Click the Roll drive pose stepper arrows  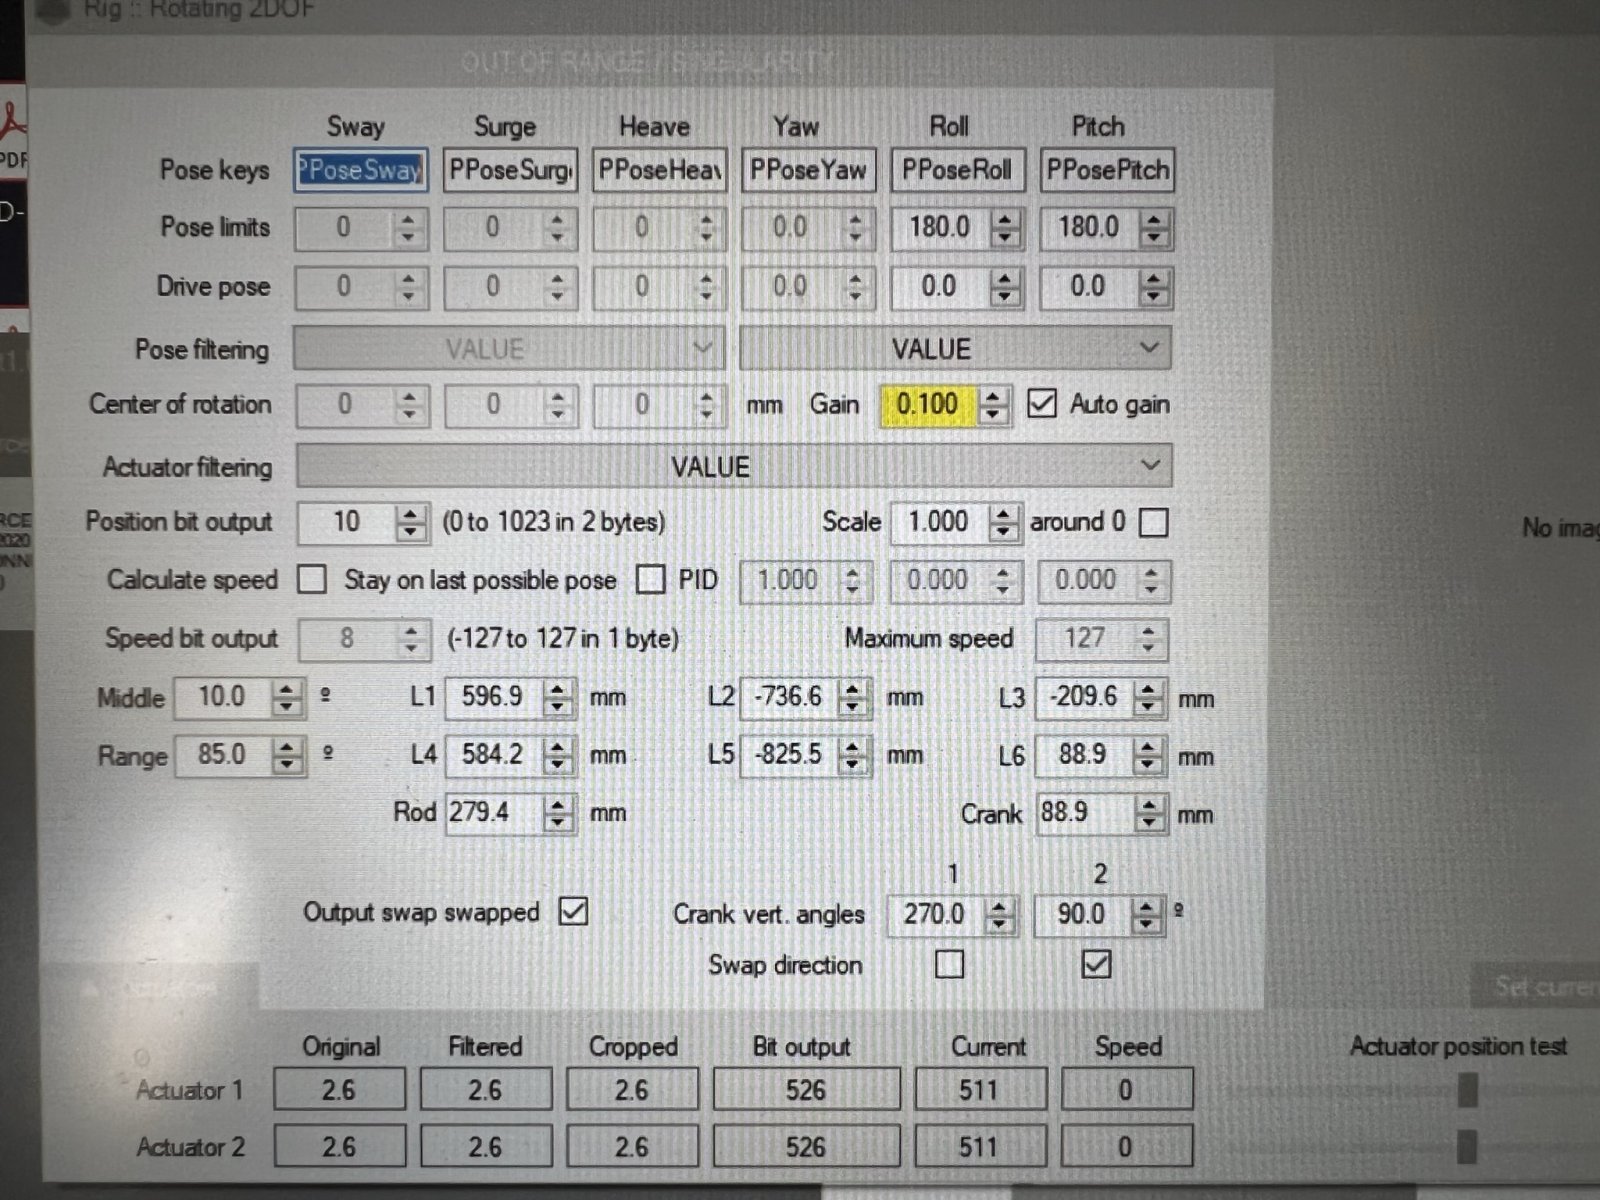[x=1005, y=288]
